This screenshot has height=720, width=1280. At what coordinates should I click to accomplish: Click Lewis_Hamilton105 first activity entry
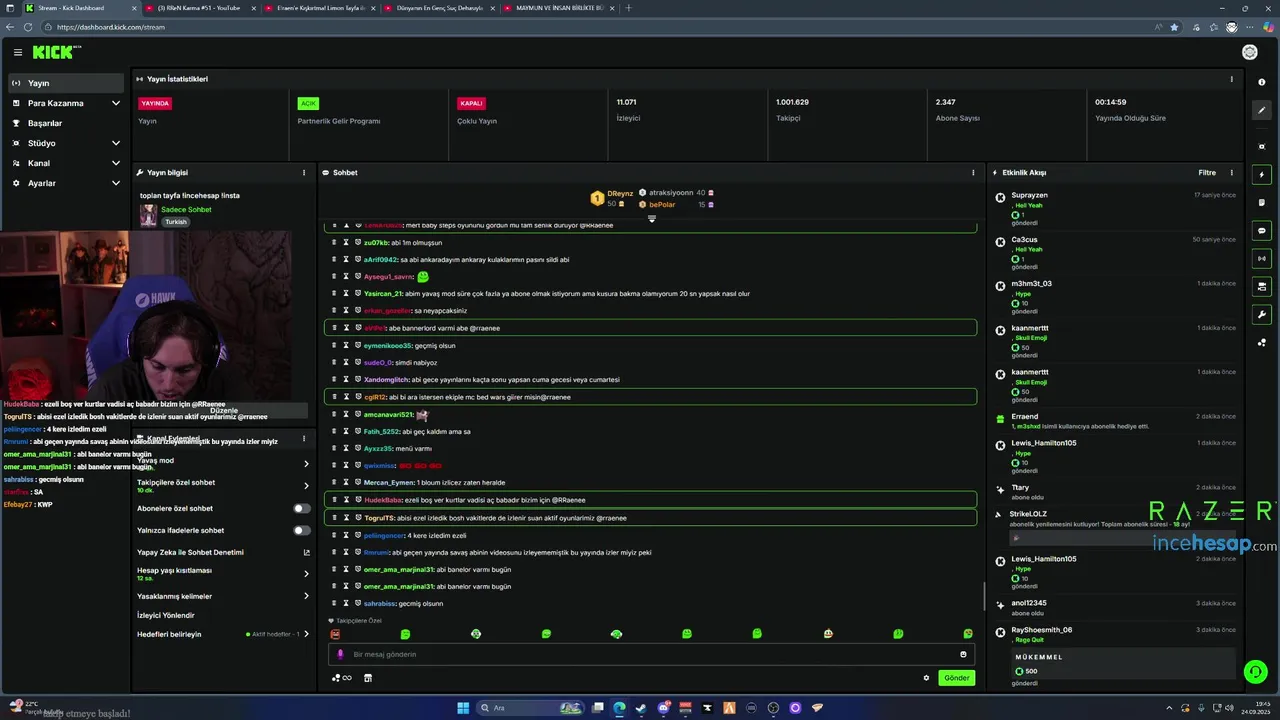(1044, 443)
